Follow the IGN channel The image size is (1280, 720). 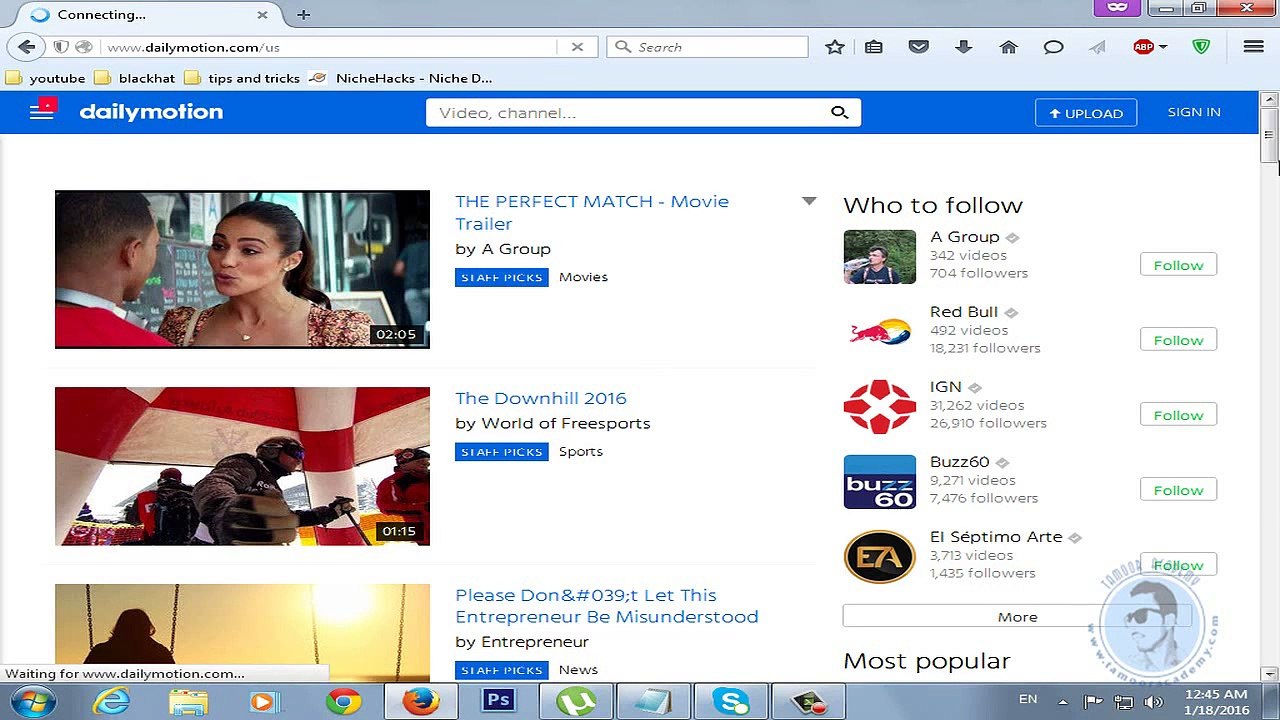tap(1178, 415)
